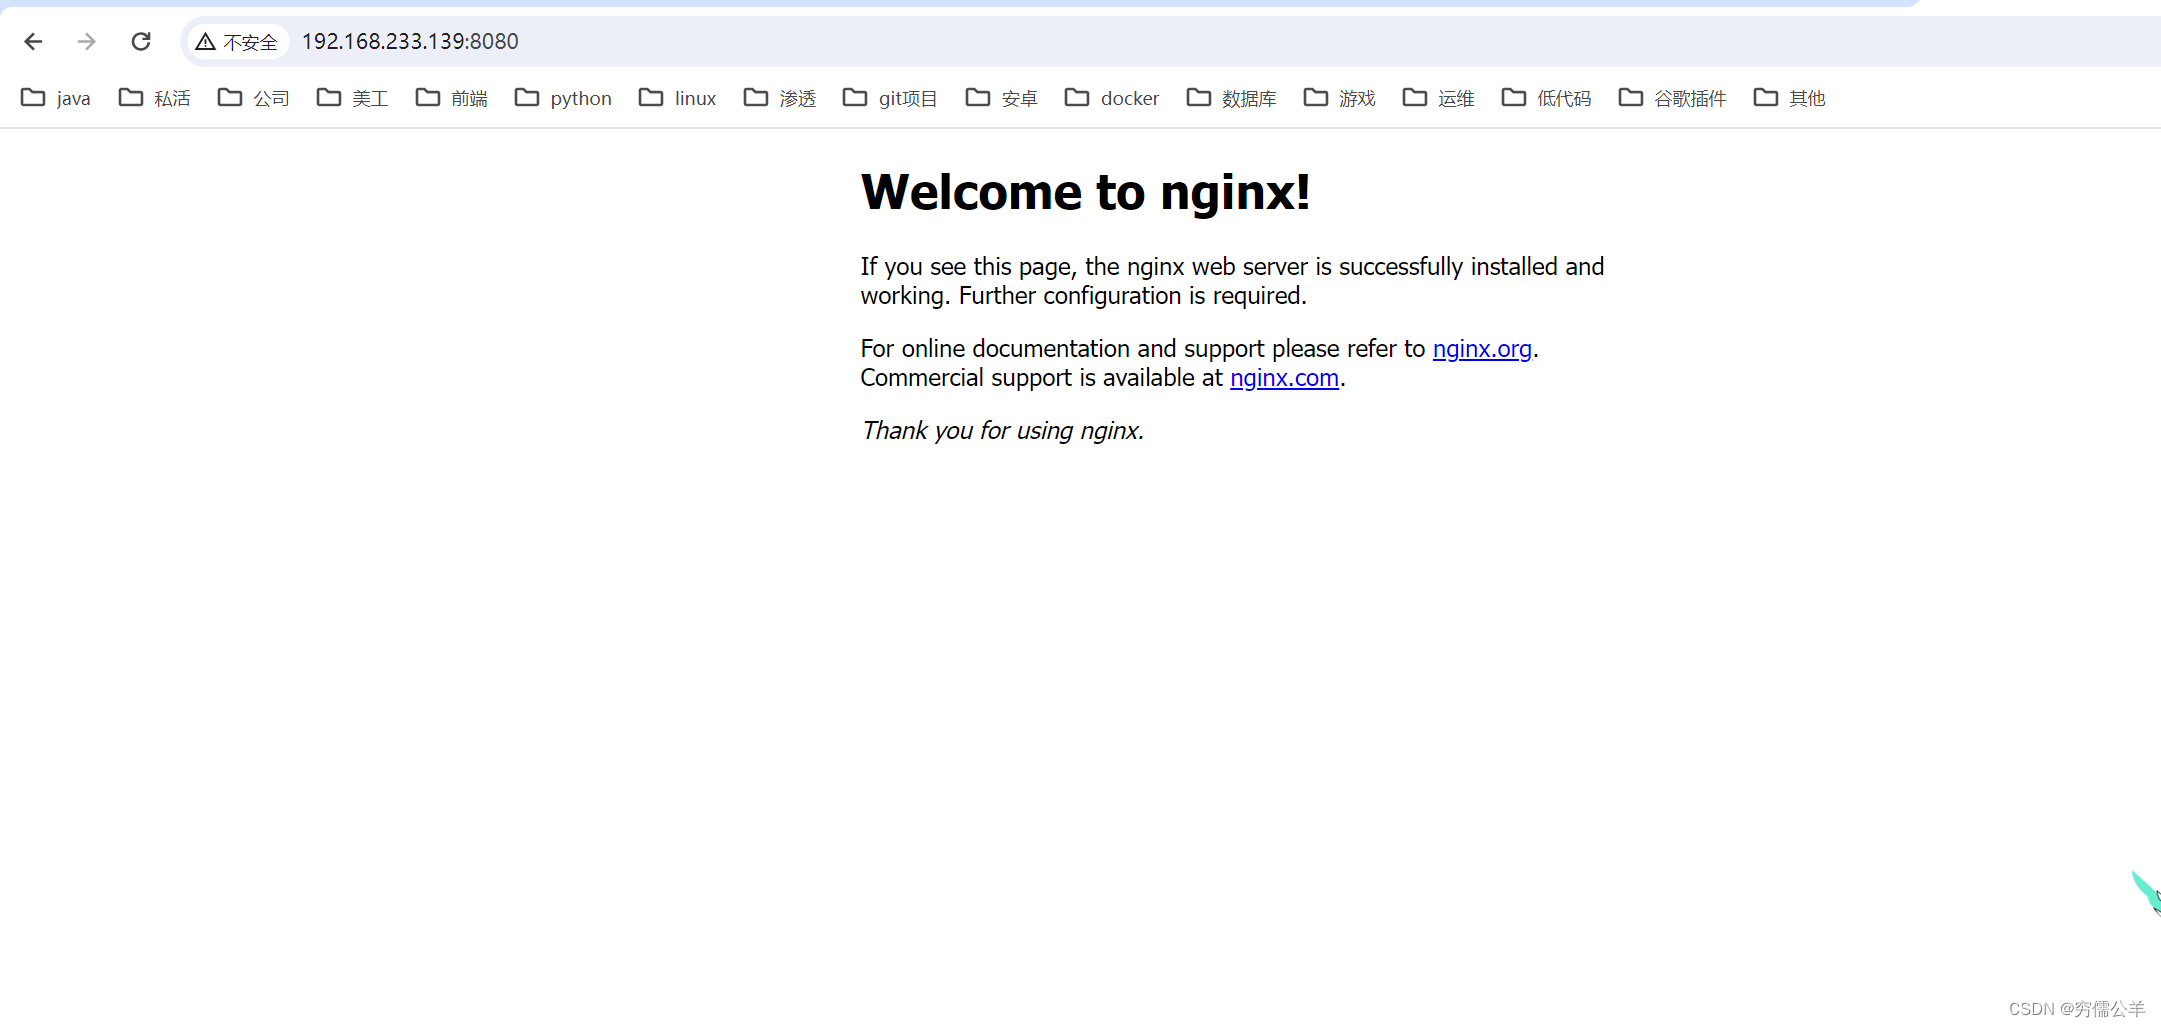Click the forward navigation arrow

87,41
